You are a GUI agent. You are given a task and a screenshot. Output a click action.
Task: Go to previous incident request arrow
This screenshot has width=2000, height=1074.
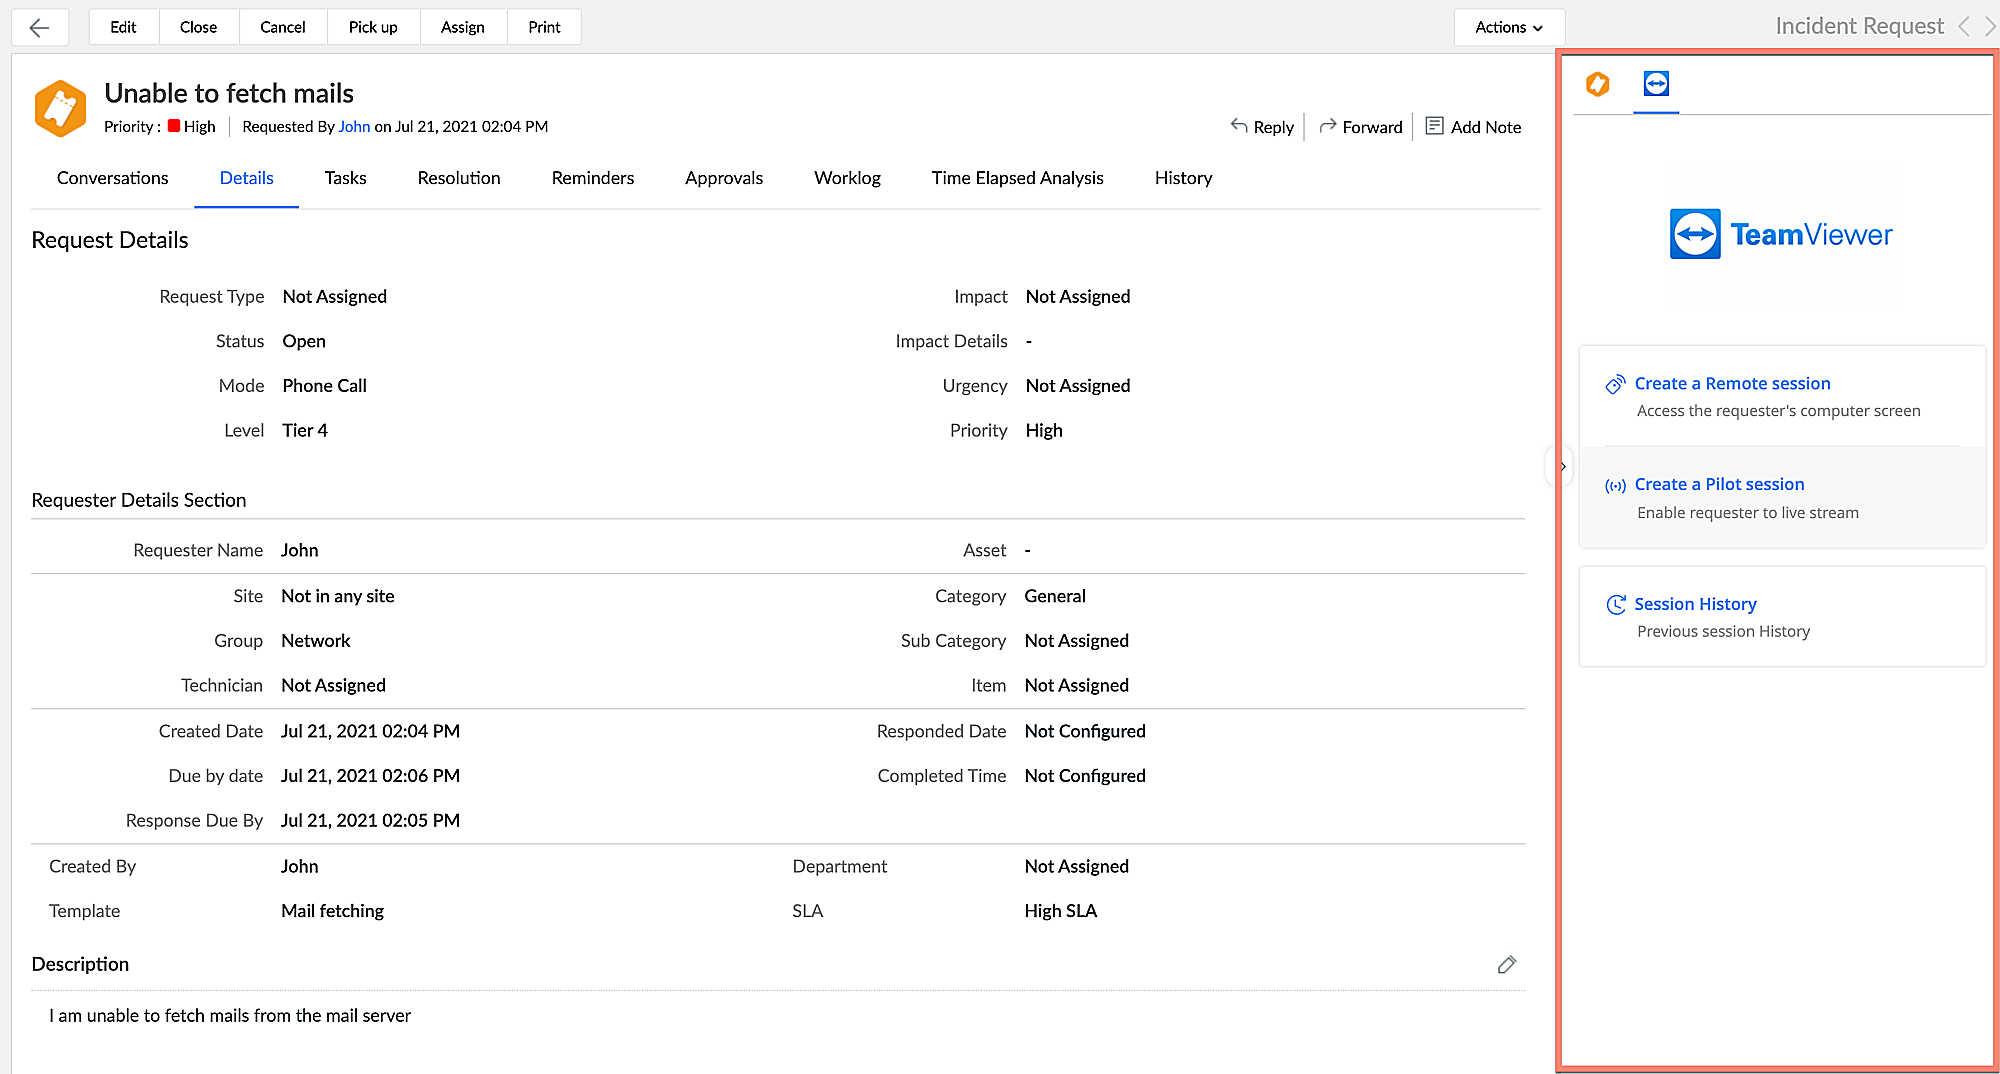[1964, 27]
